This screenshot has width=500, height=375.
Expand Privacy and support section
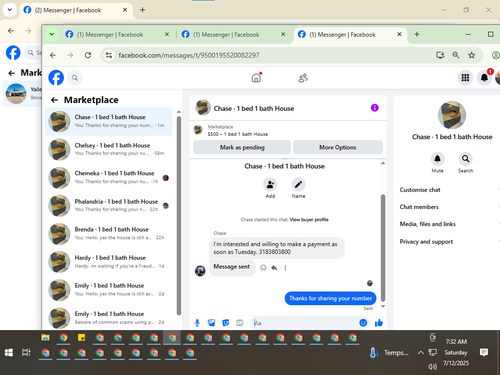[x=449, y=242]
